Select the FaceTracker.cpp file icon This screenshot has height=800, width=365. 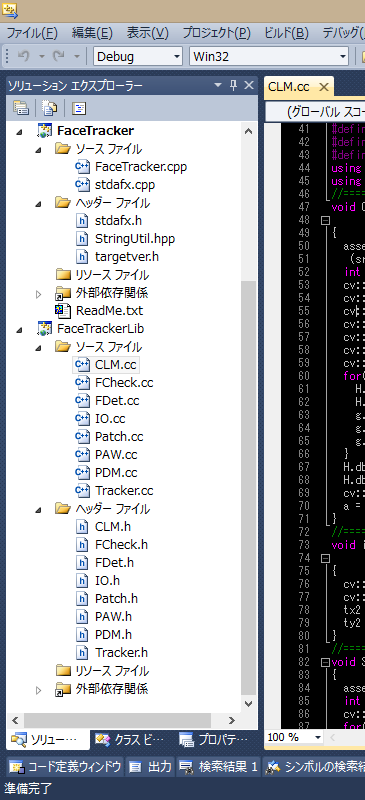coord(82,166)
